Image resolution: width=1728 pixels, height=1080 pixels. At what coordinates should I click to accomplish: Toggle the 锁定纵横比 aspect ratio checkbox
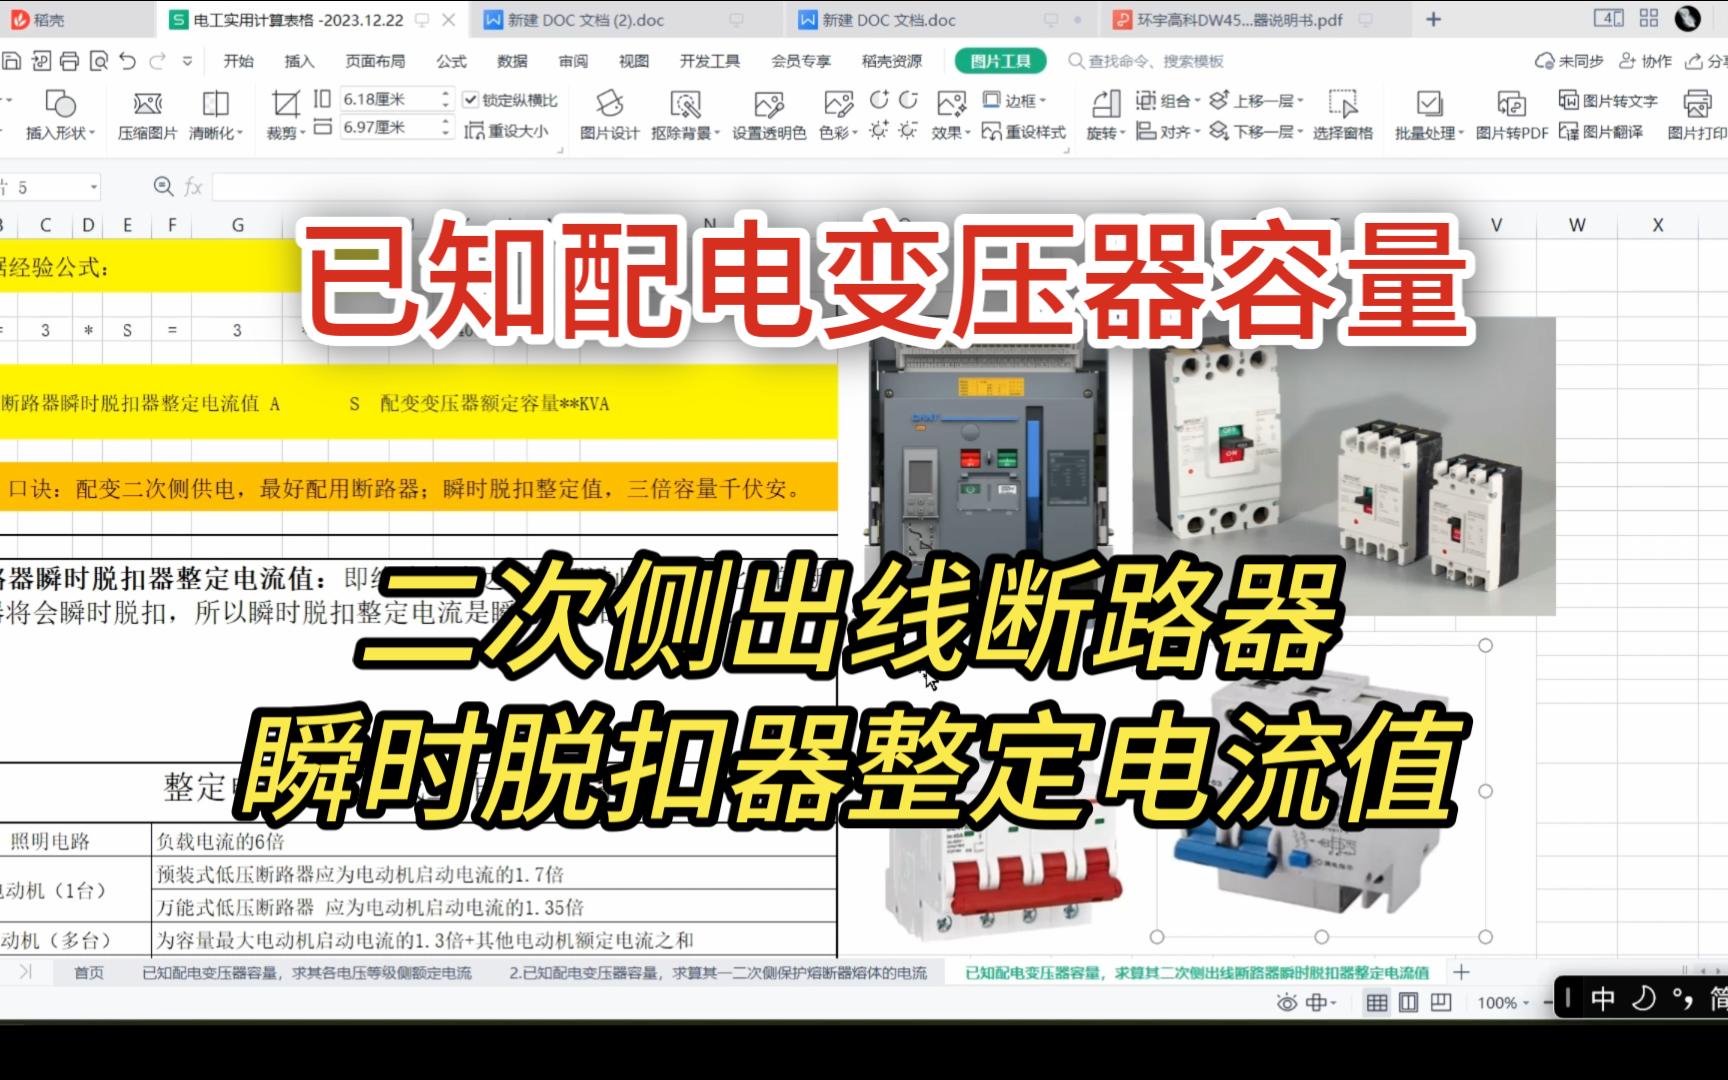470,100
